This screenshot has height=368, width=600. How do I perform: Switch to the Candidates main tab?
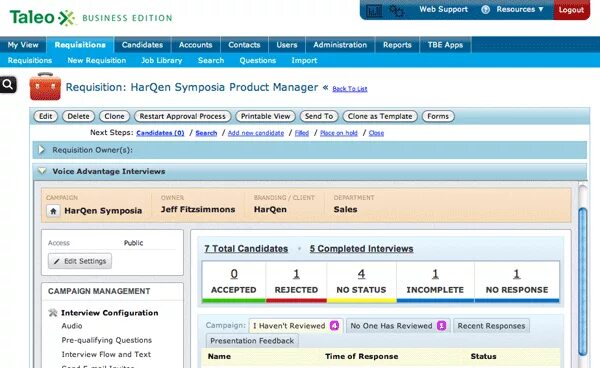coord(142,45)
